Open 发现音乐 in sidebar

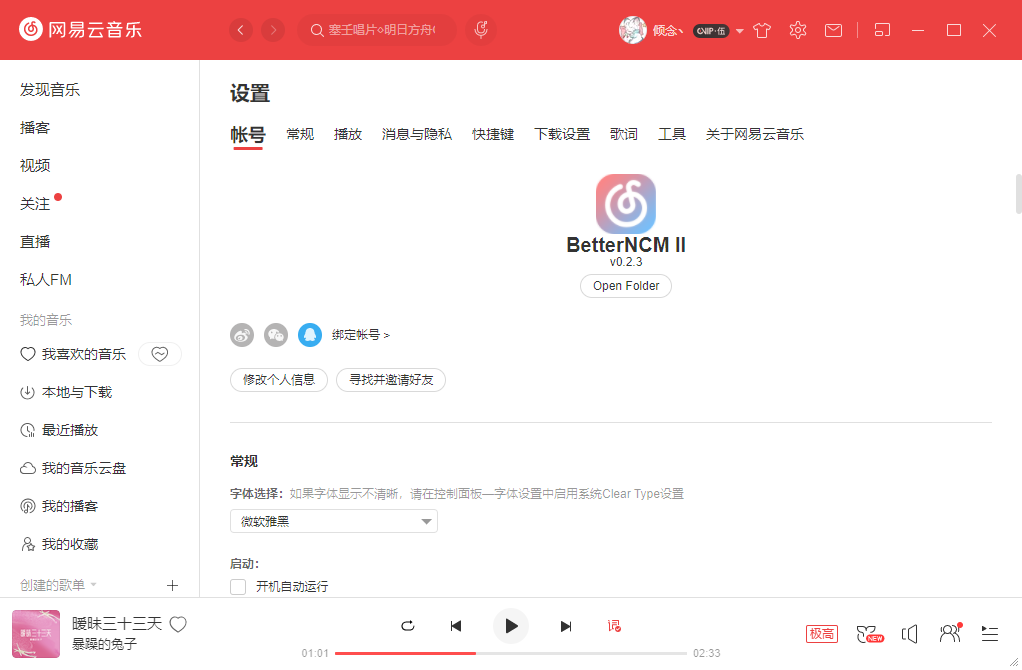coord(50,90)
